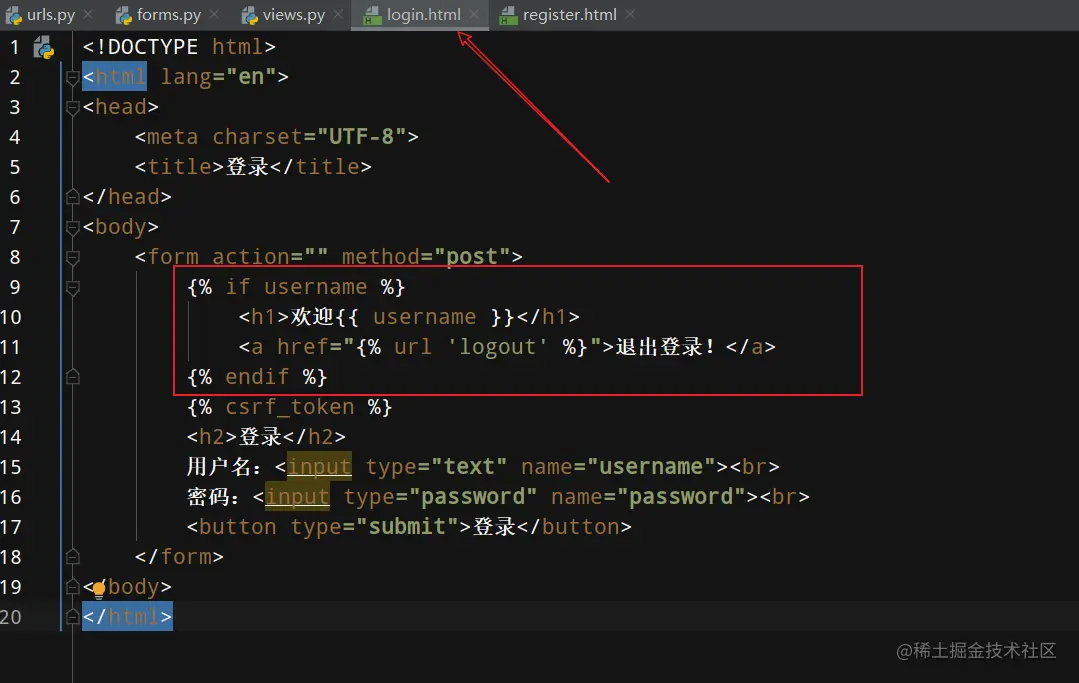The width and height of the screenshot is (1079, 683).
Task: Click the </form> closing tag
Action: tap(179, 556)
